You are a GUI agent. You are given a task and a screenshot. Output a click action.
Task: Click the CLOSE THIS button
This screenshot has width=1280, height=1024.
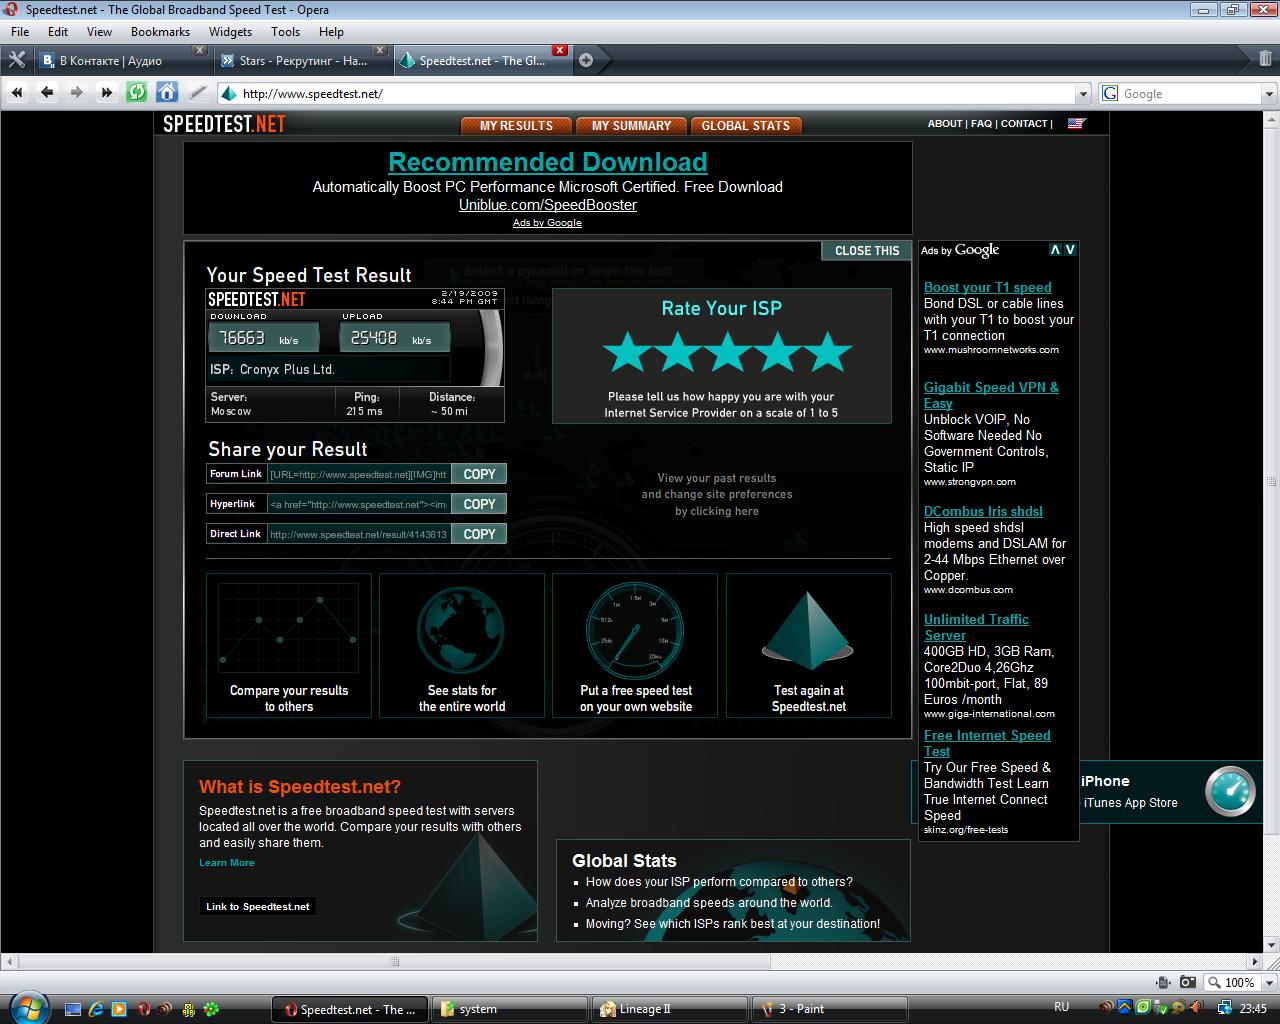click(867, 251)
